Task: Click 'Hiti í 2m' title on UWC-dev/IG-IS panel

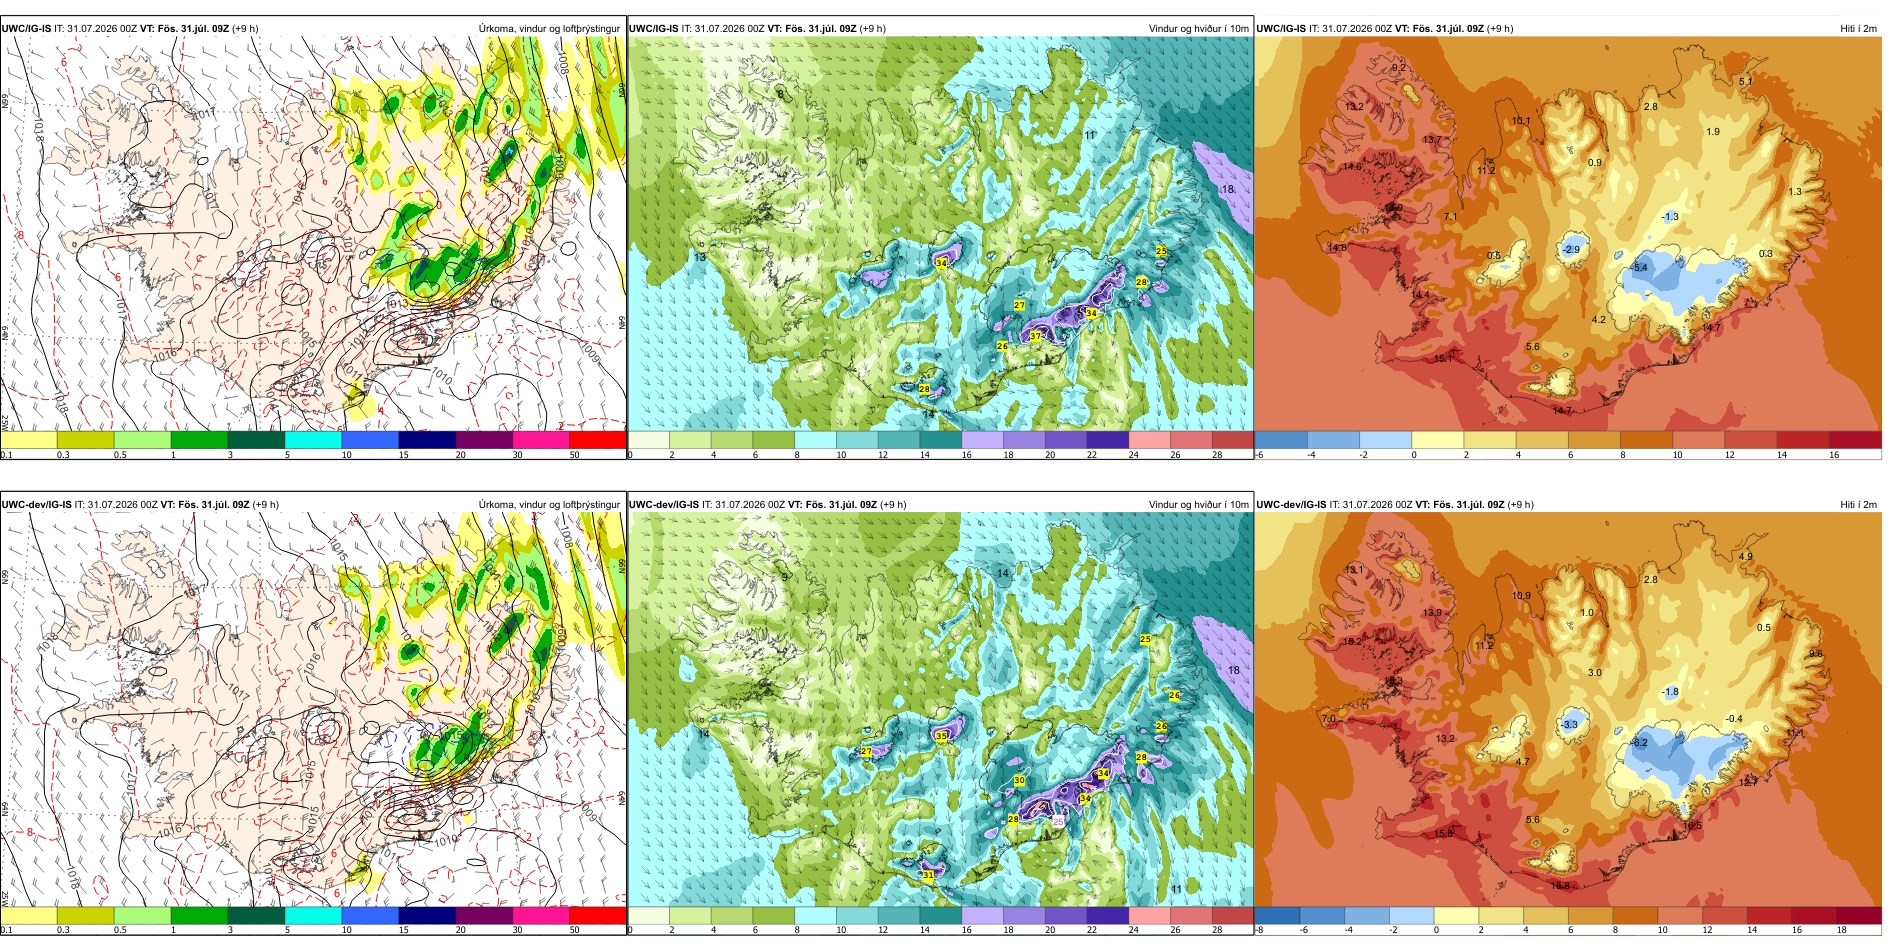Action: [1858, 504]
